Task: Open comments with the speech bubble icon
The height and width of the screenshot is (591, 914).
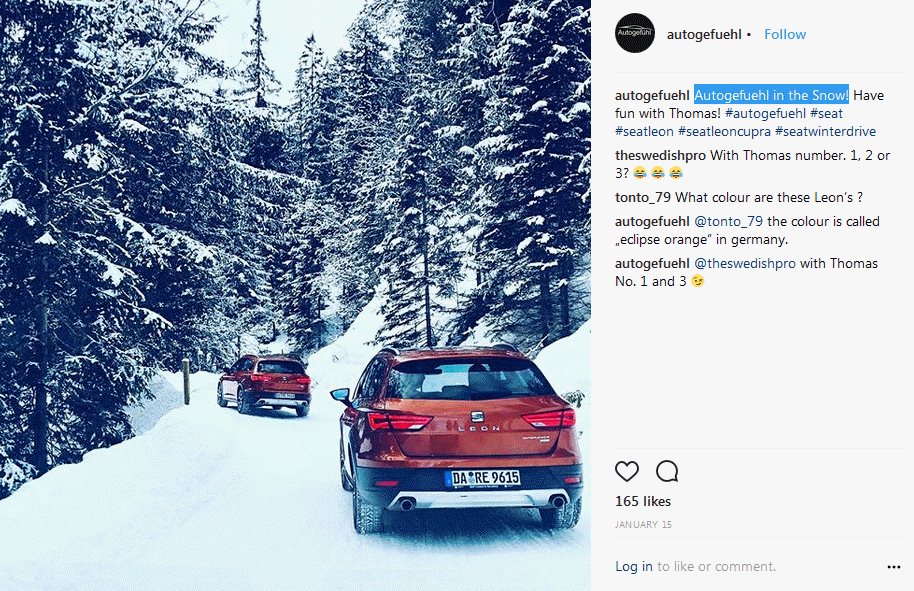Action: pyautogui.click(x=667, y=471)
